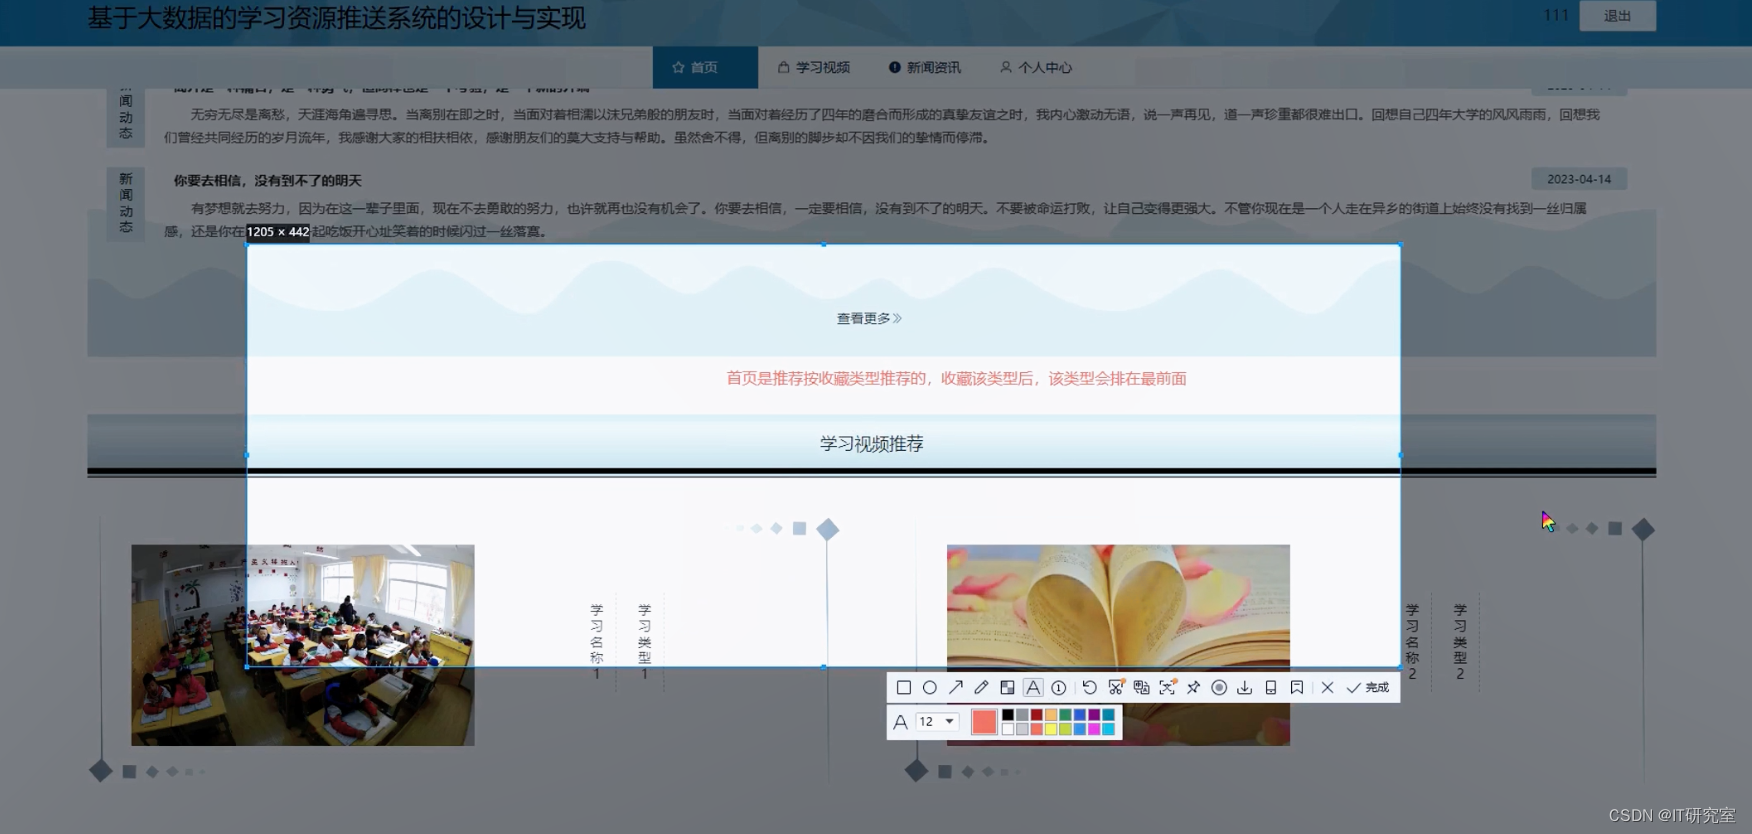This screenshot has height=834, width=1752.
Task: Pick the dark red color swatch
Action: tap(1037, 715)
